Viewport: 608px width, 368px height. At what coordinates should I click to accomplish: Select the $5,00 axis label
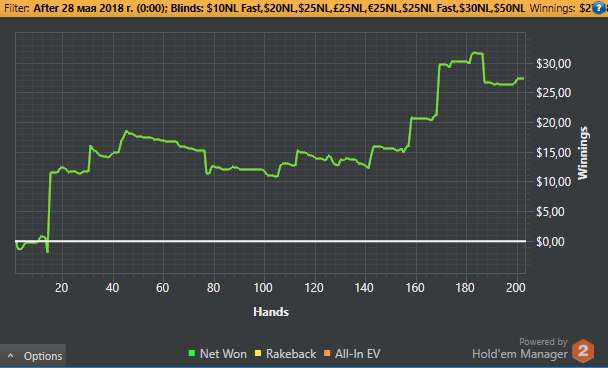[550, 212]
